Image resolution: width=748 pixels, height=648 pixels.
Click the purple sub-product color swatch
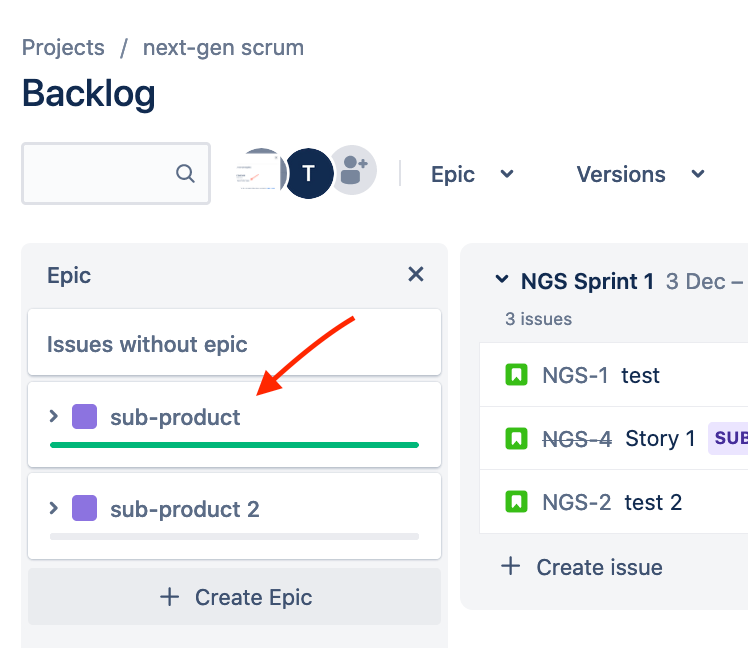pos(85,417)
